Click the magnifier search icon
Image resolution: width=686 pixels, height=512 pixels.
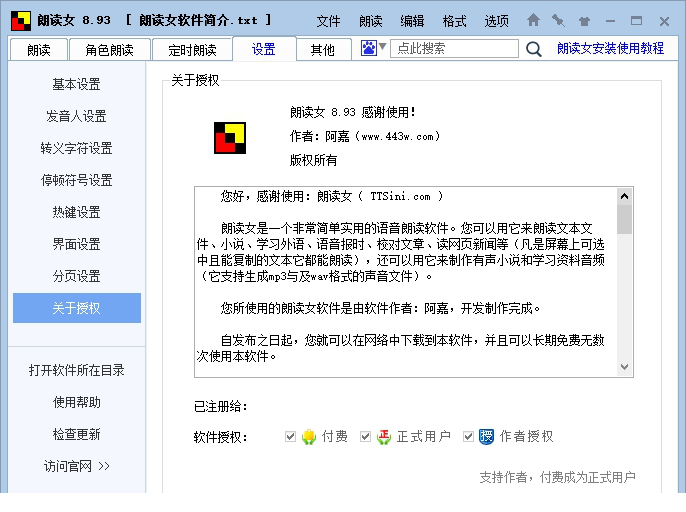click(x=533, y=49)
